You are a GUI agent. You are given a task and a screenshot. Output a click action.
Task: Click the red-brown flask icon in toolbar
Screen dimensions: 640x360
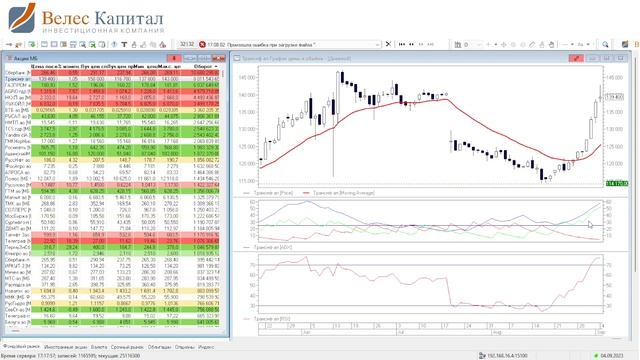click(162, 44)
